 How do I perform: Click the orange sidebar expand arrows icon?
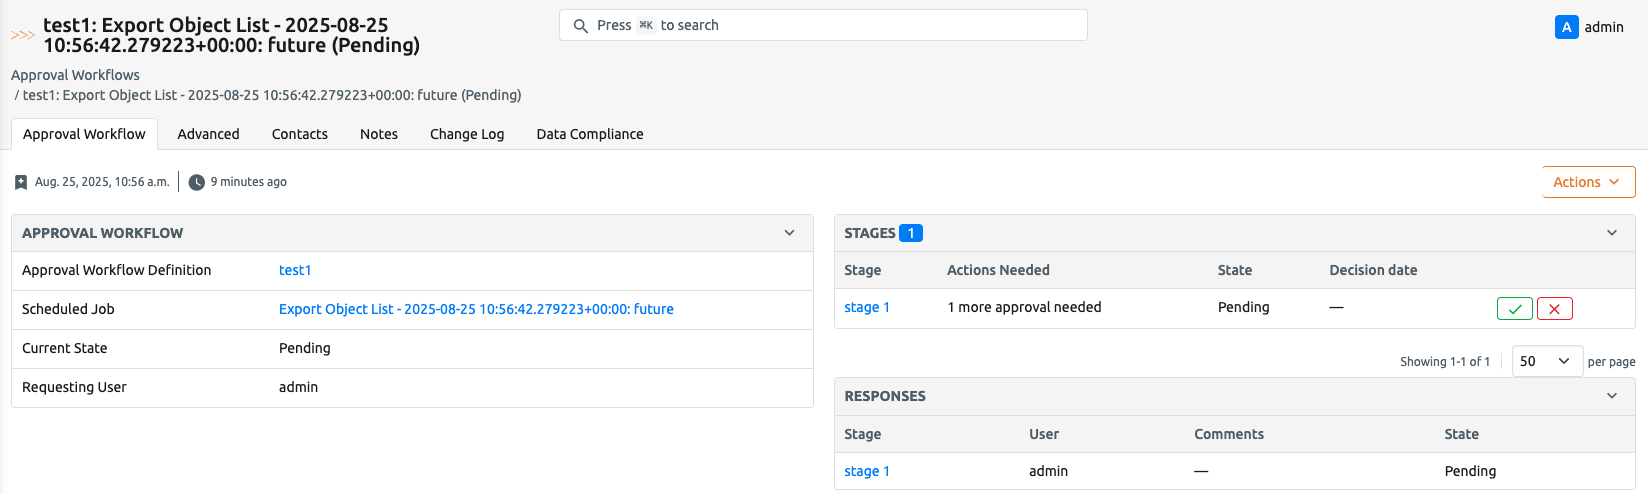[22, 35]
